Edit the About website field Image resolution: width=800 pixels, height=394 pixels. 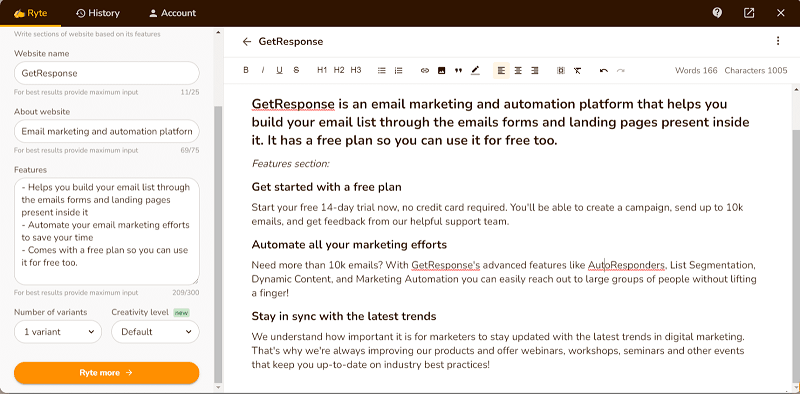click(x=107, y=131)
